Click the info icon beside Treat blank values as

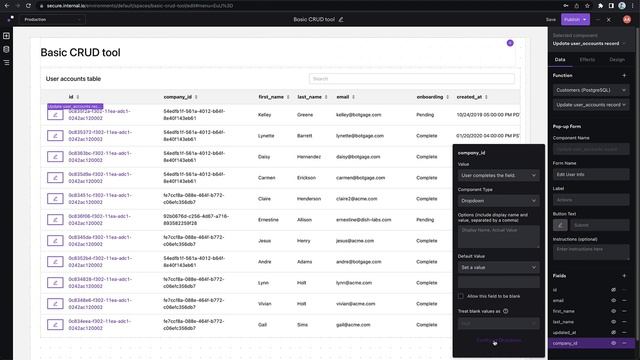click(x=506, y=311)
